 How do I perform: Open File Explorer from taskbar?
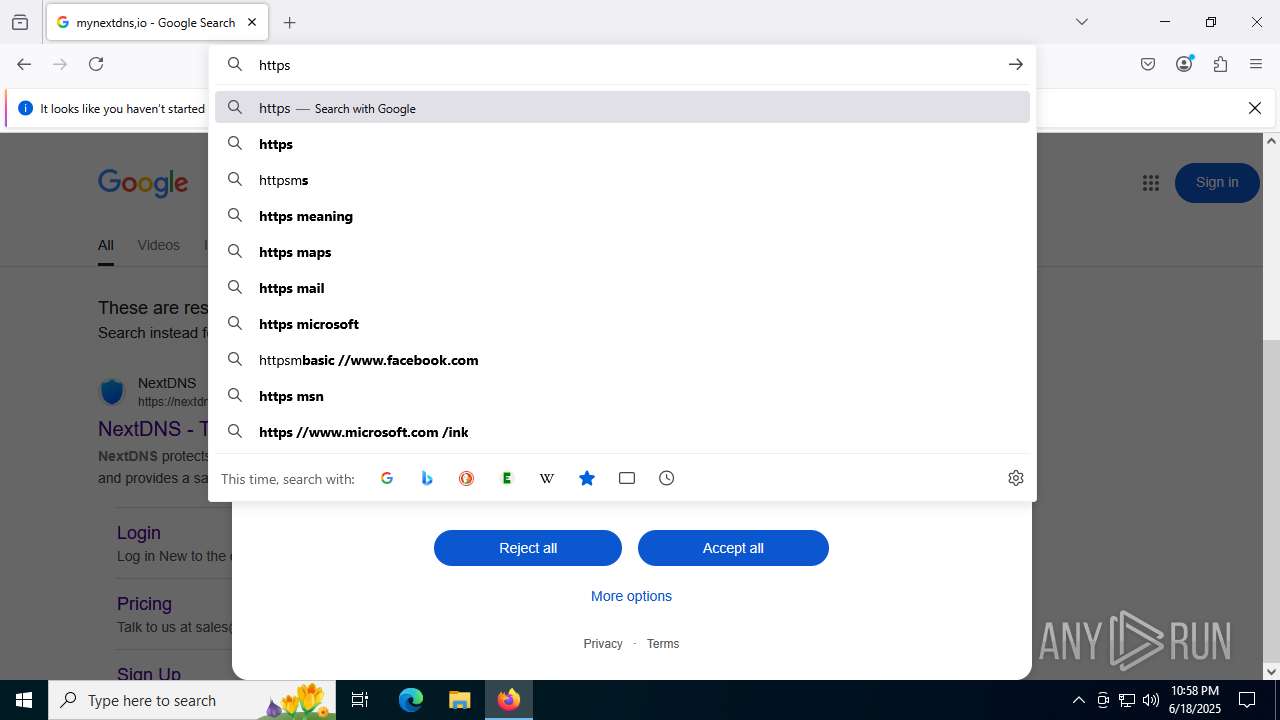pos(459,700)
